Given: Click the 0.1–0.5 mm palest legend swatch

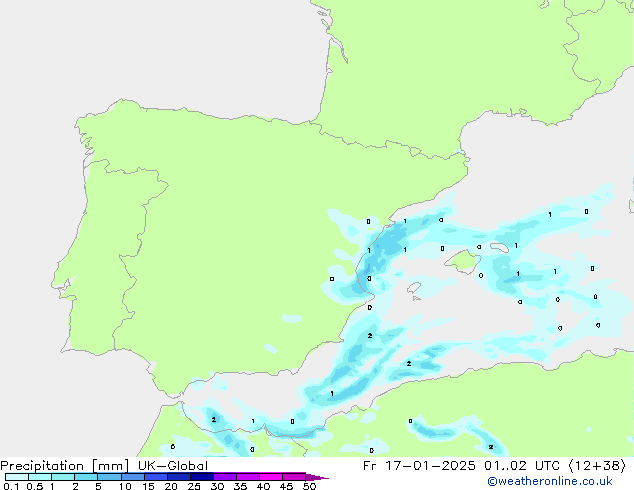Looking at the screenshot, I should (x=17, y=477).
